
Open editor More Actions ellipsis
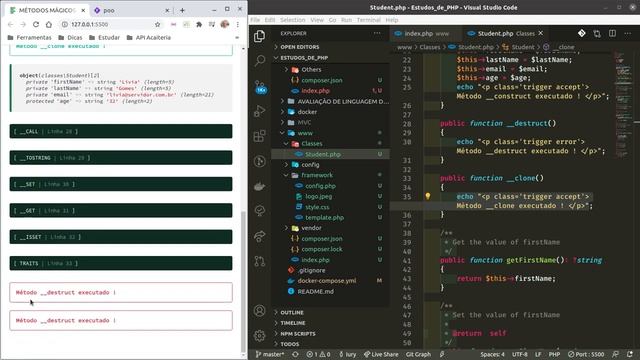(628, 33)
